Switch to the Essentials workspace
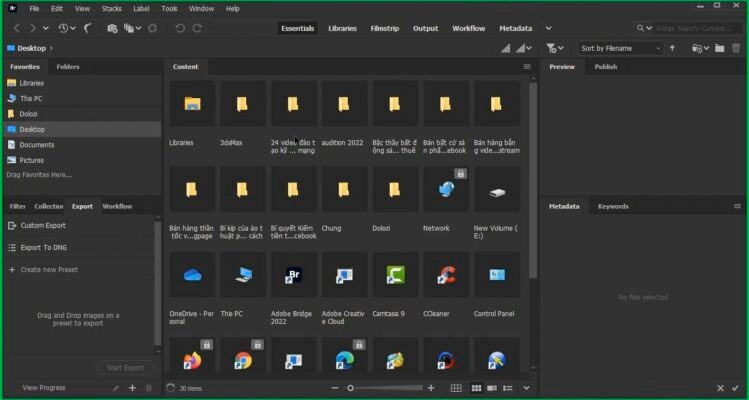 pos(298,28)
